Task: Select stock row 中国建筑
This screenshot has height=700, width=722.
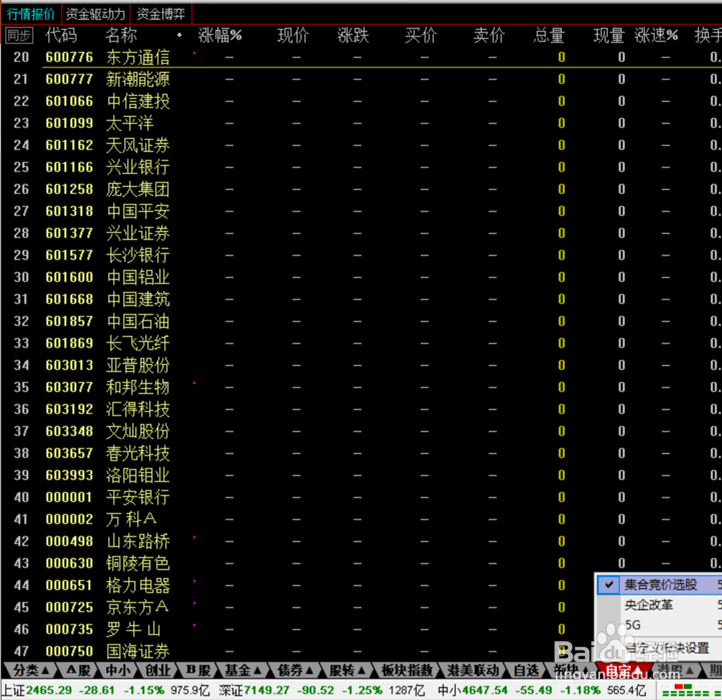Action: 361,299
